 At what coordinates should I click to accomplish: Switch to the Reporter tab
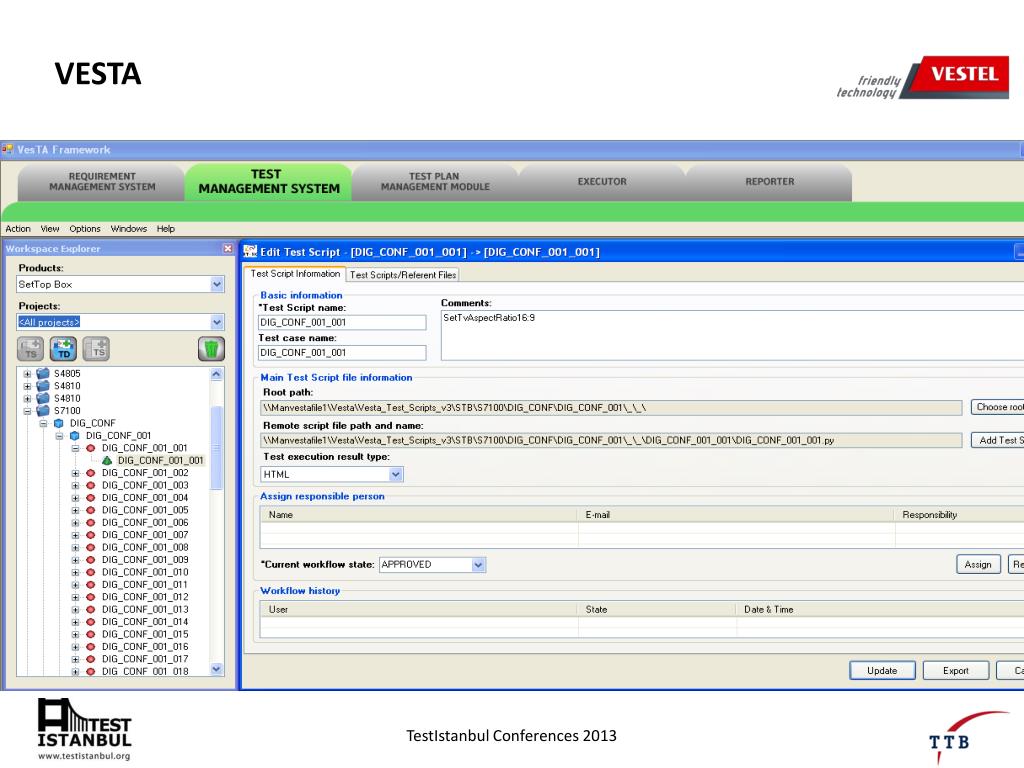pos(769,182)
